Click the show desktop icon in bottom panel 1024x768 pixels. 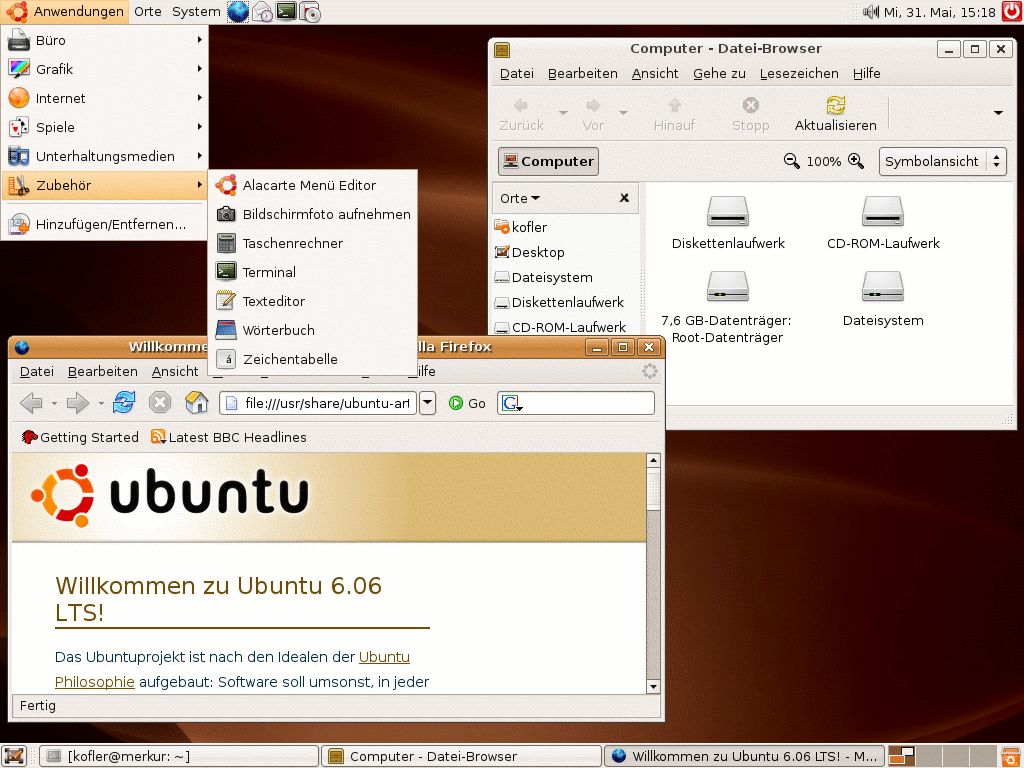pos(14,756)
